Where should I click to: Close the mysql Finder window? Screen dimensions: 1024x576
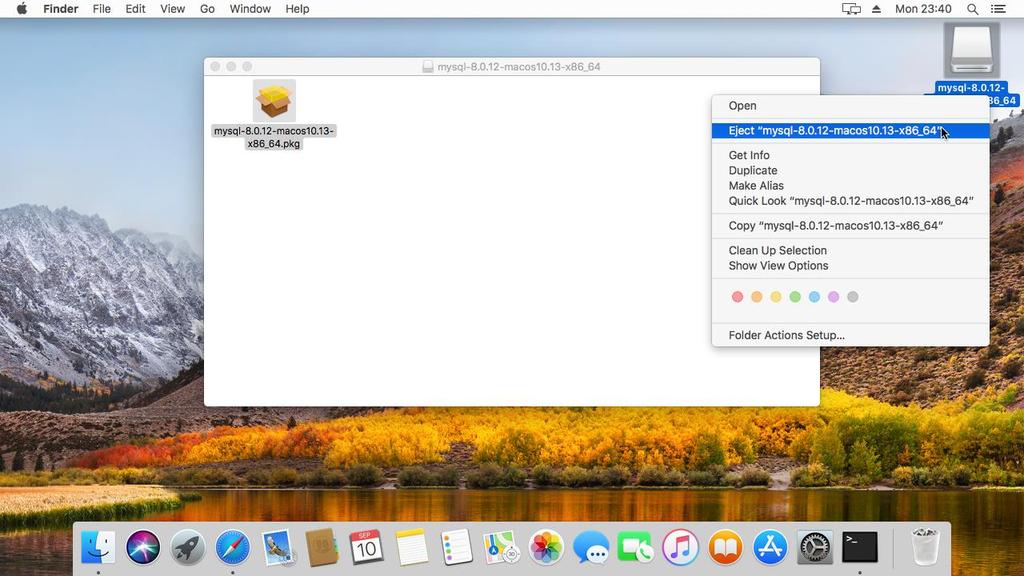216,67
